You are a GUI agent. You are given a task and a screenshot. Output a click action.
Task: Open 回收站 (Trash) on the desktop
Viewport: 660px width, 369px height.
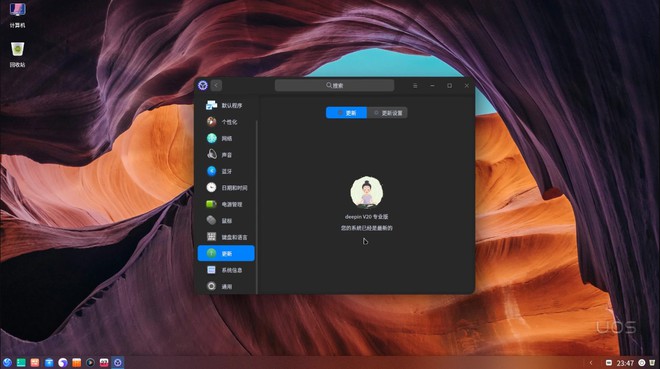coord(17,55)
